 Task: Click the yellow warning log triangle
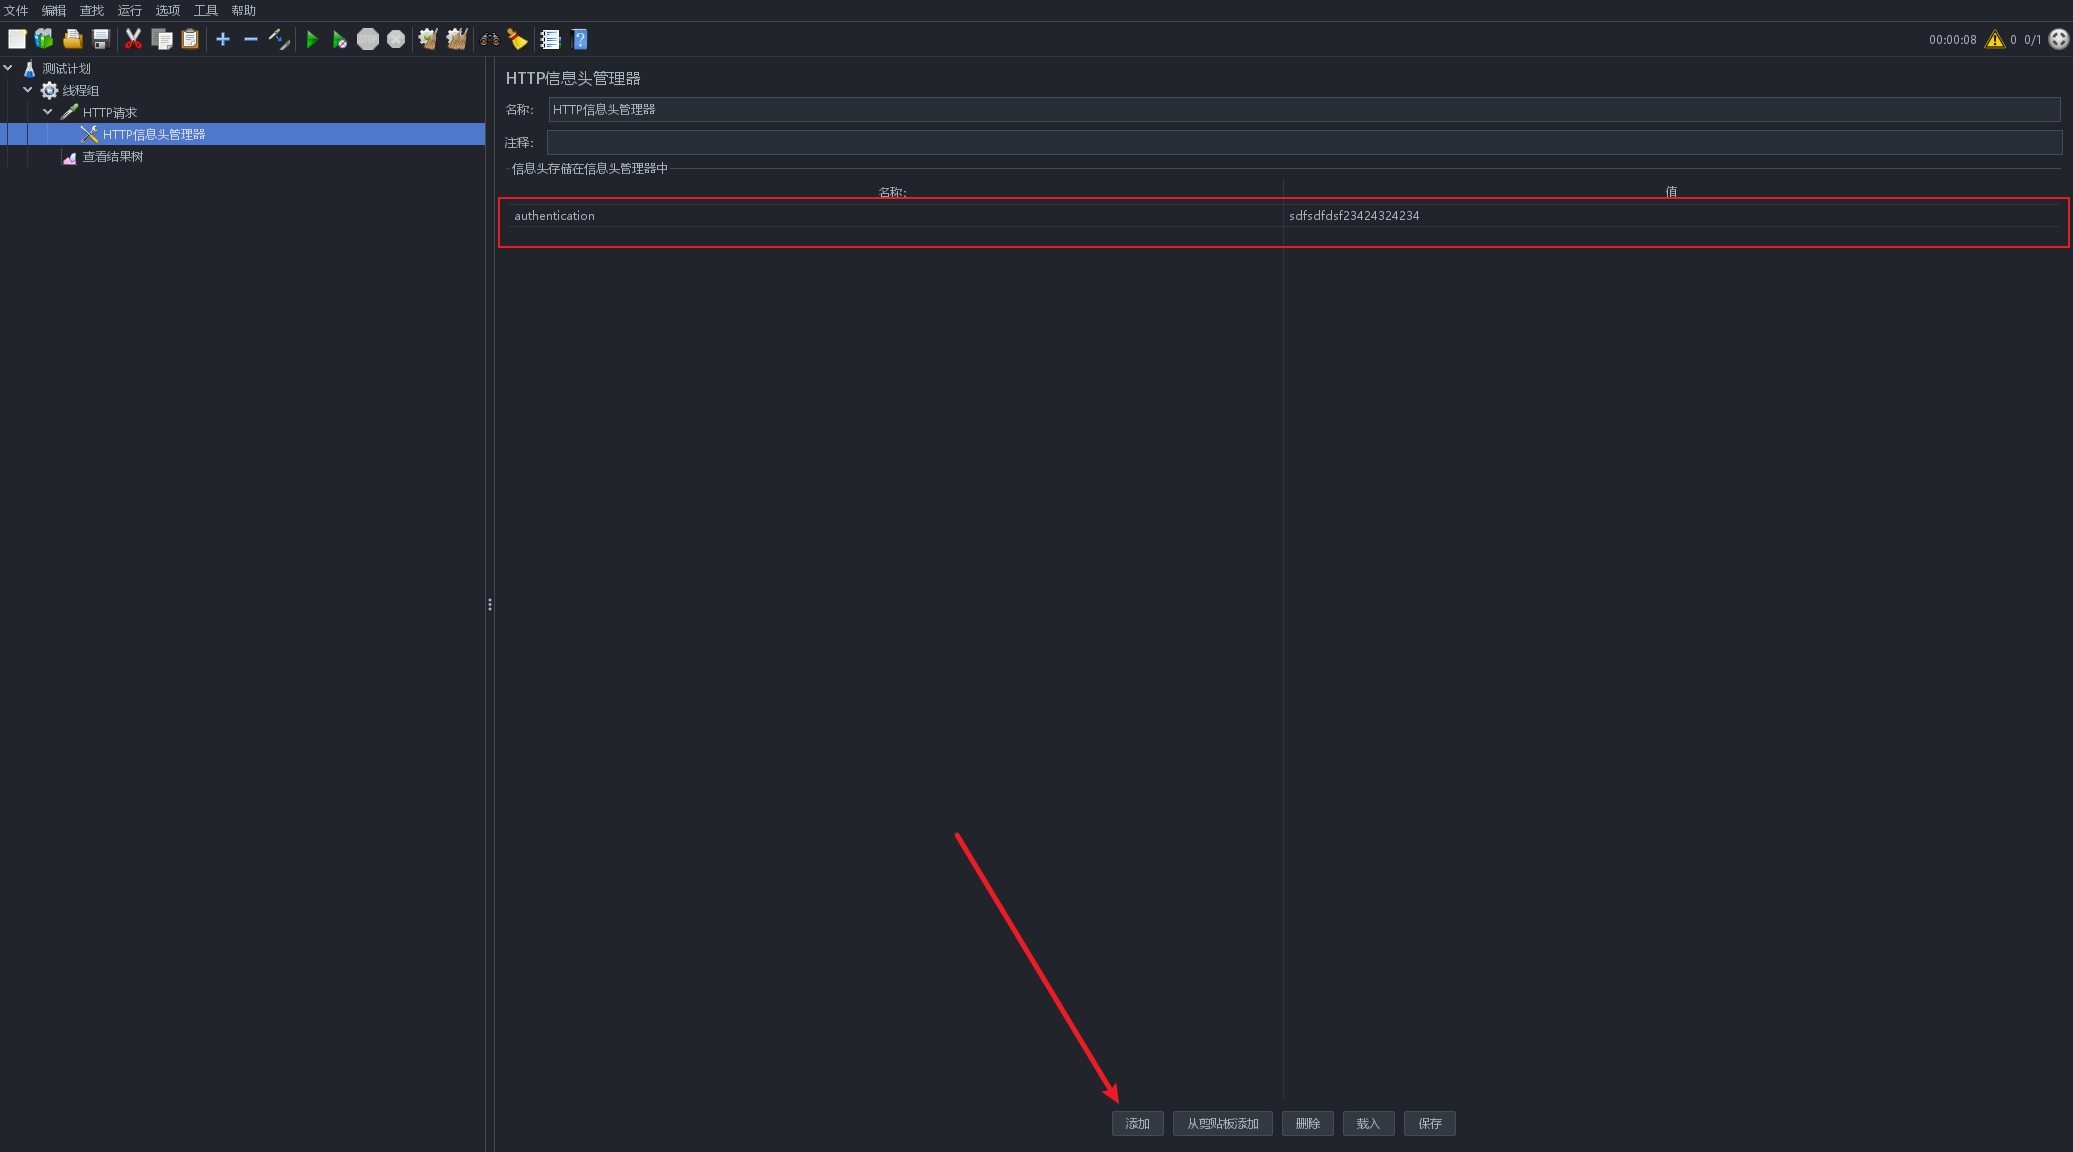1994,40
